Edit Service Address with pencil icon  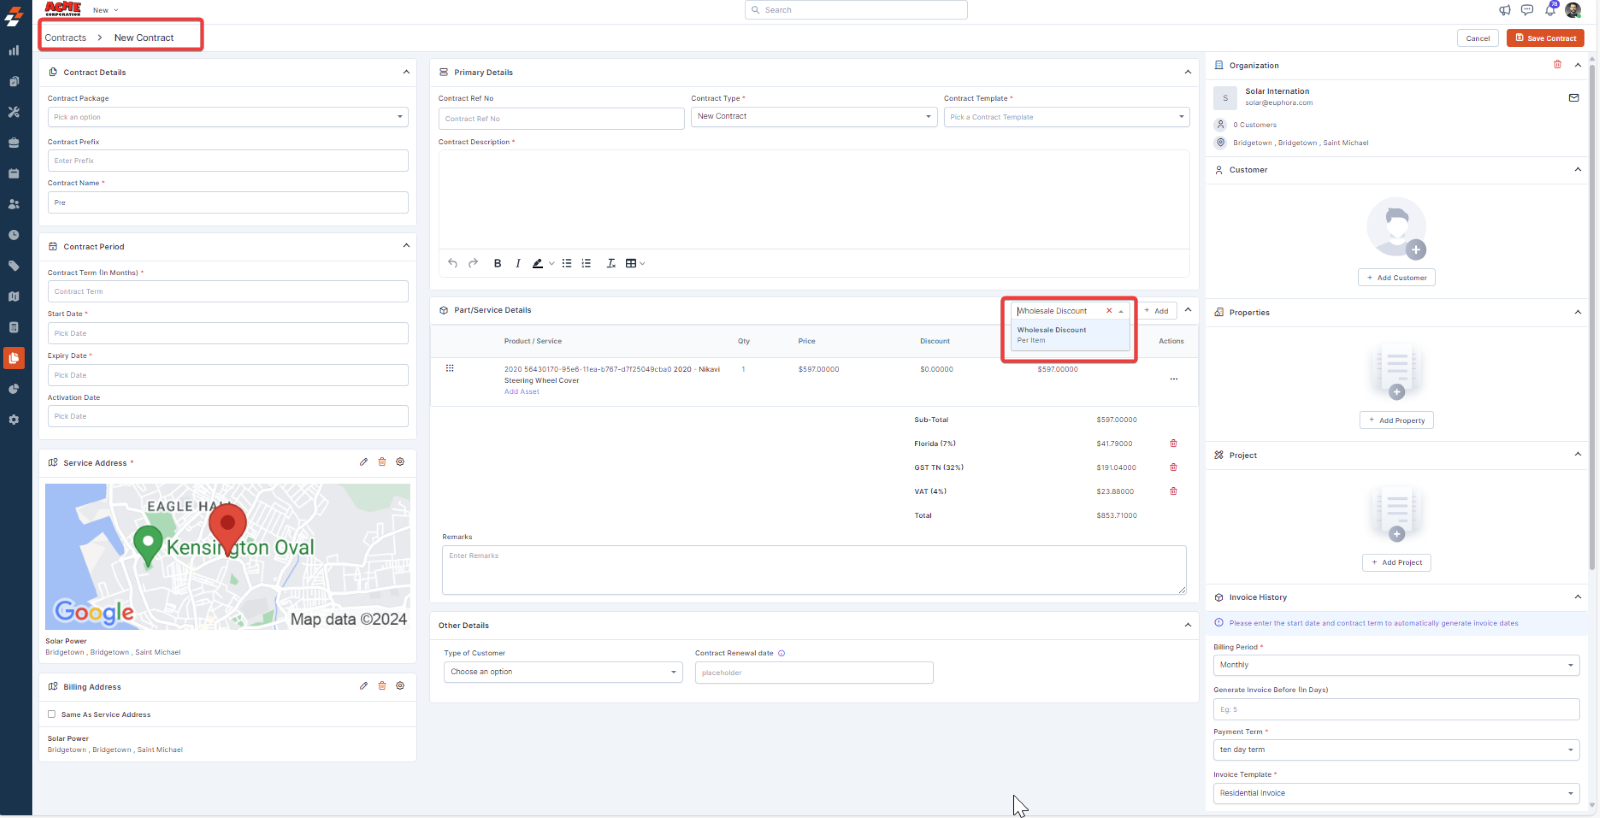[364, 462]
